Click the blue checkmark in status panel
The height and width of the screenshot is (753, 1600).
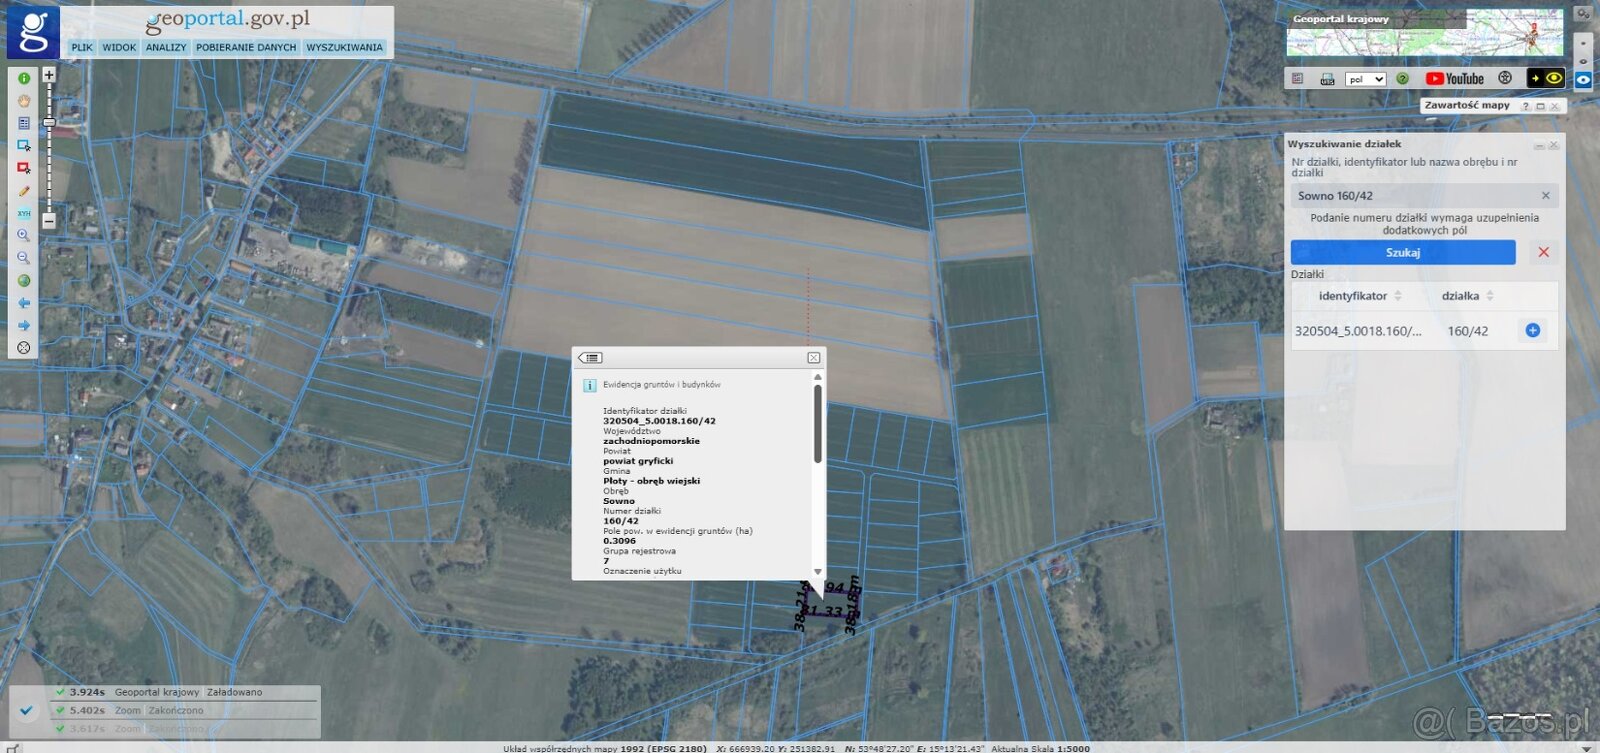pos(27,711)
